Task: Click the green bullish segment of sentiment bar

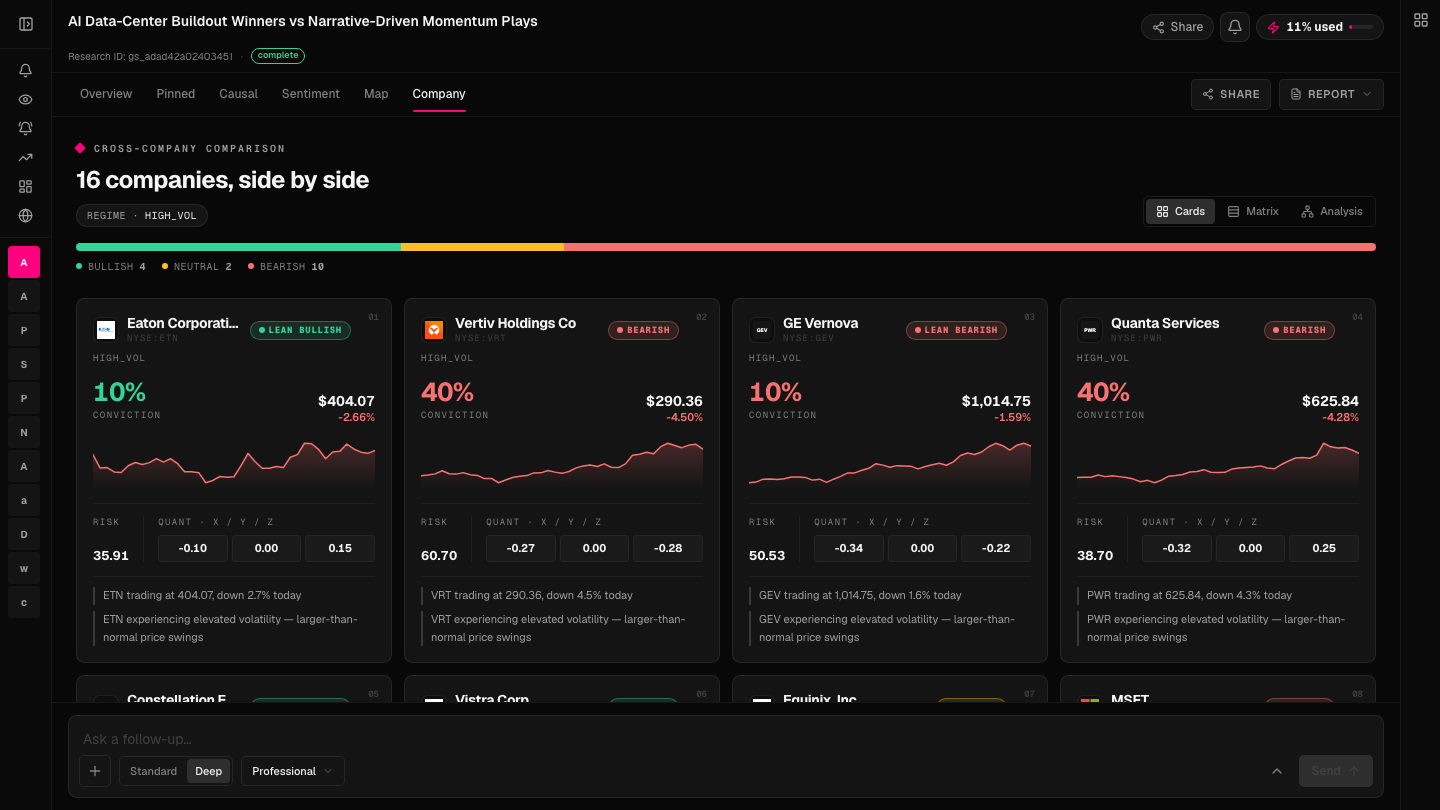Action: click(239, 247)
